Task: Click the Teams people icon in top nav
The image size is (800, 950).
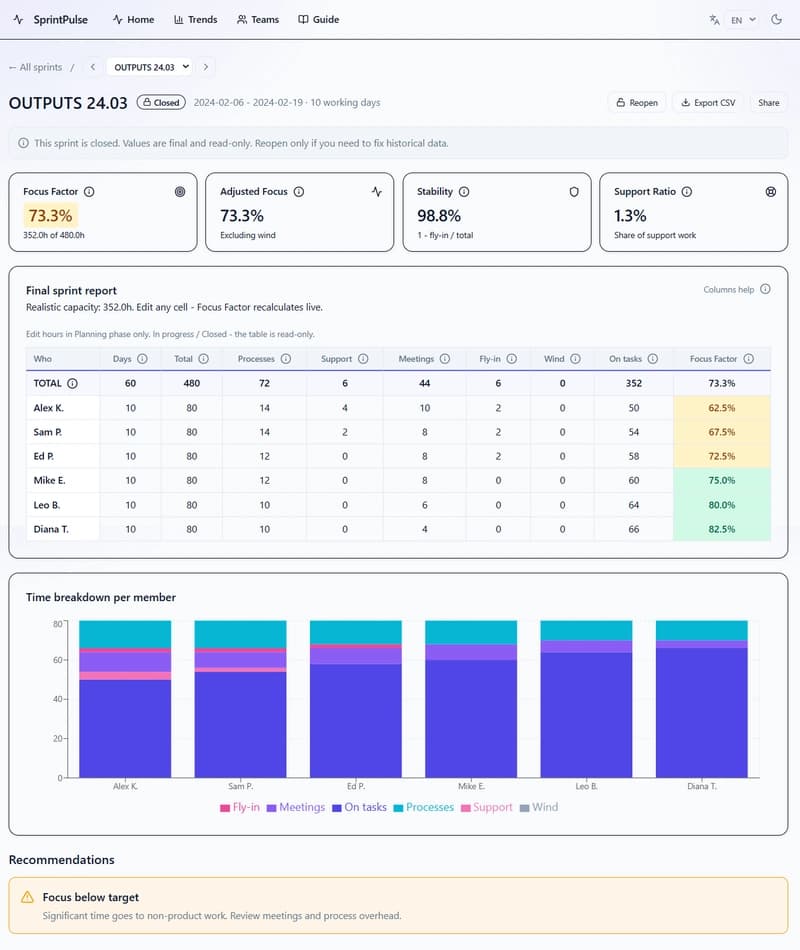Action: click(x=240, y=19)
